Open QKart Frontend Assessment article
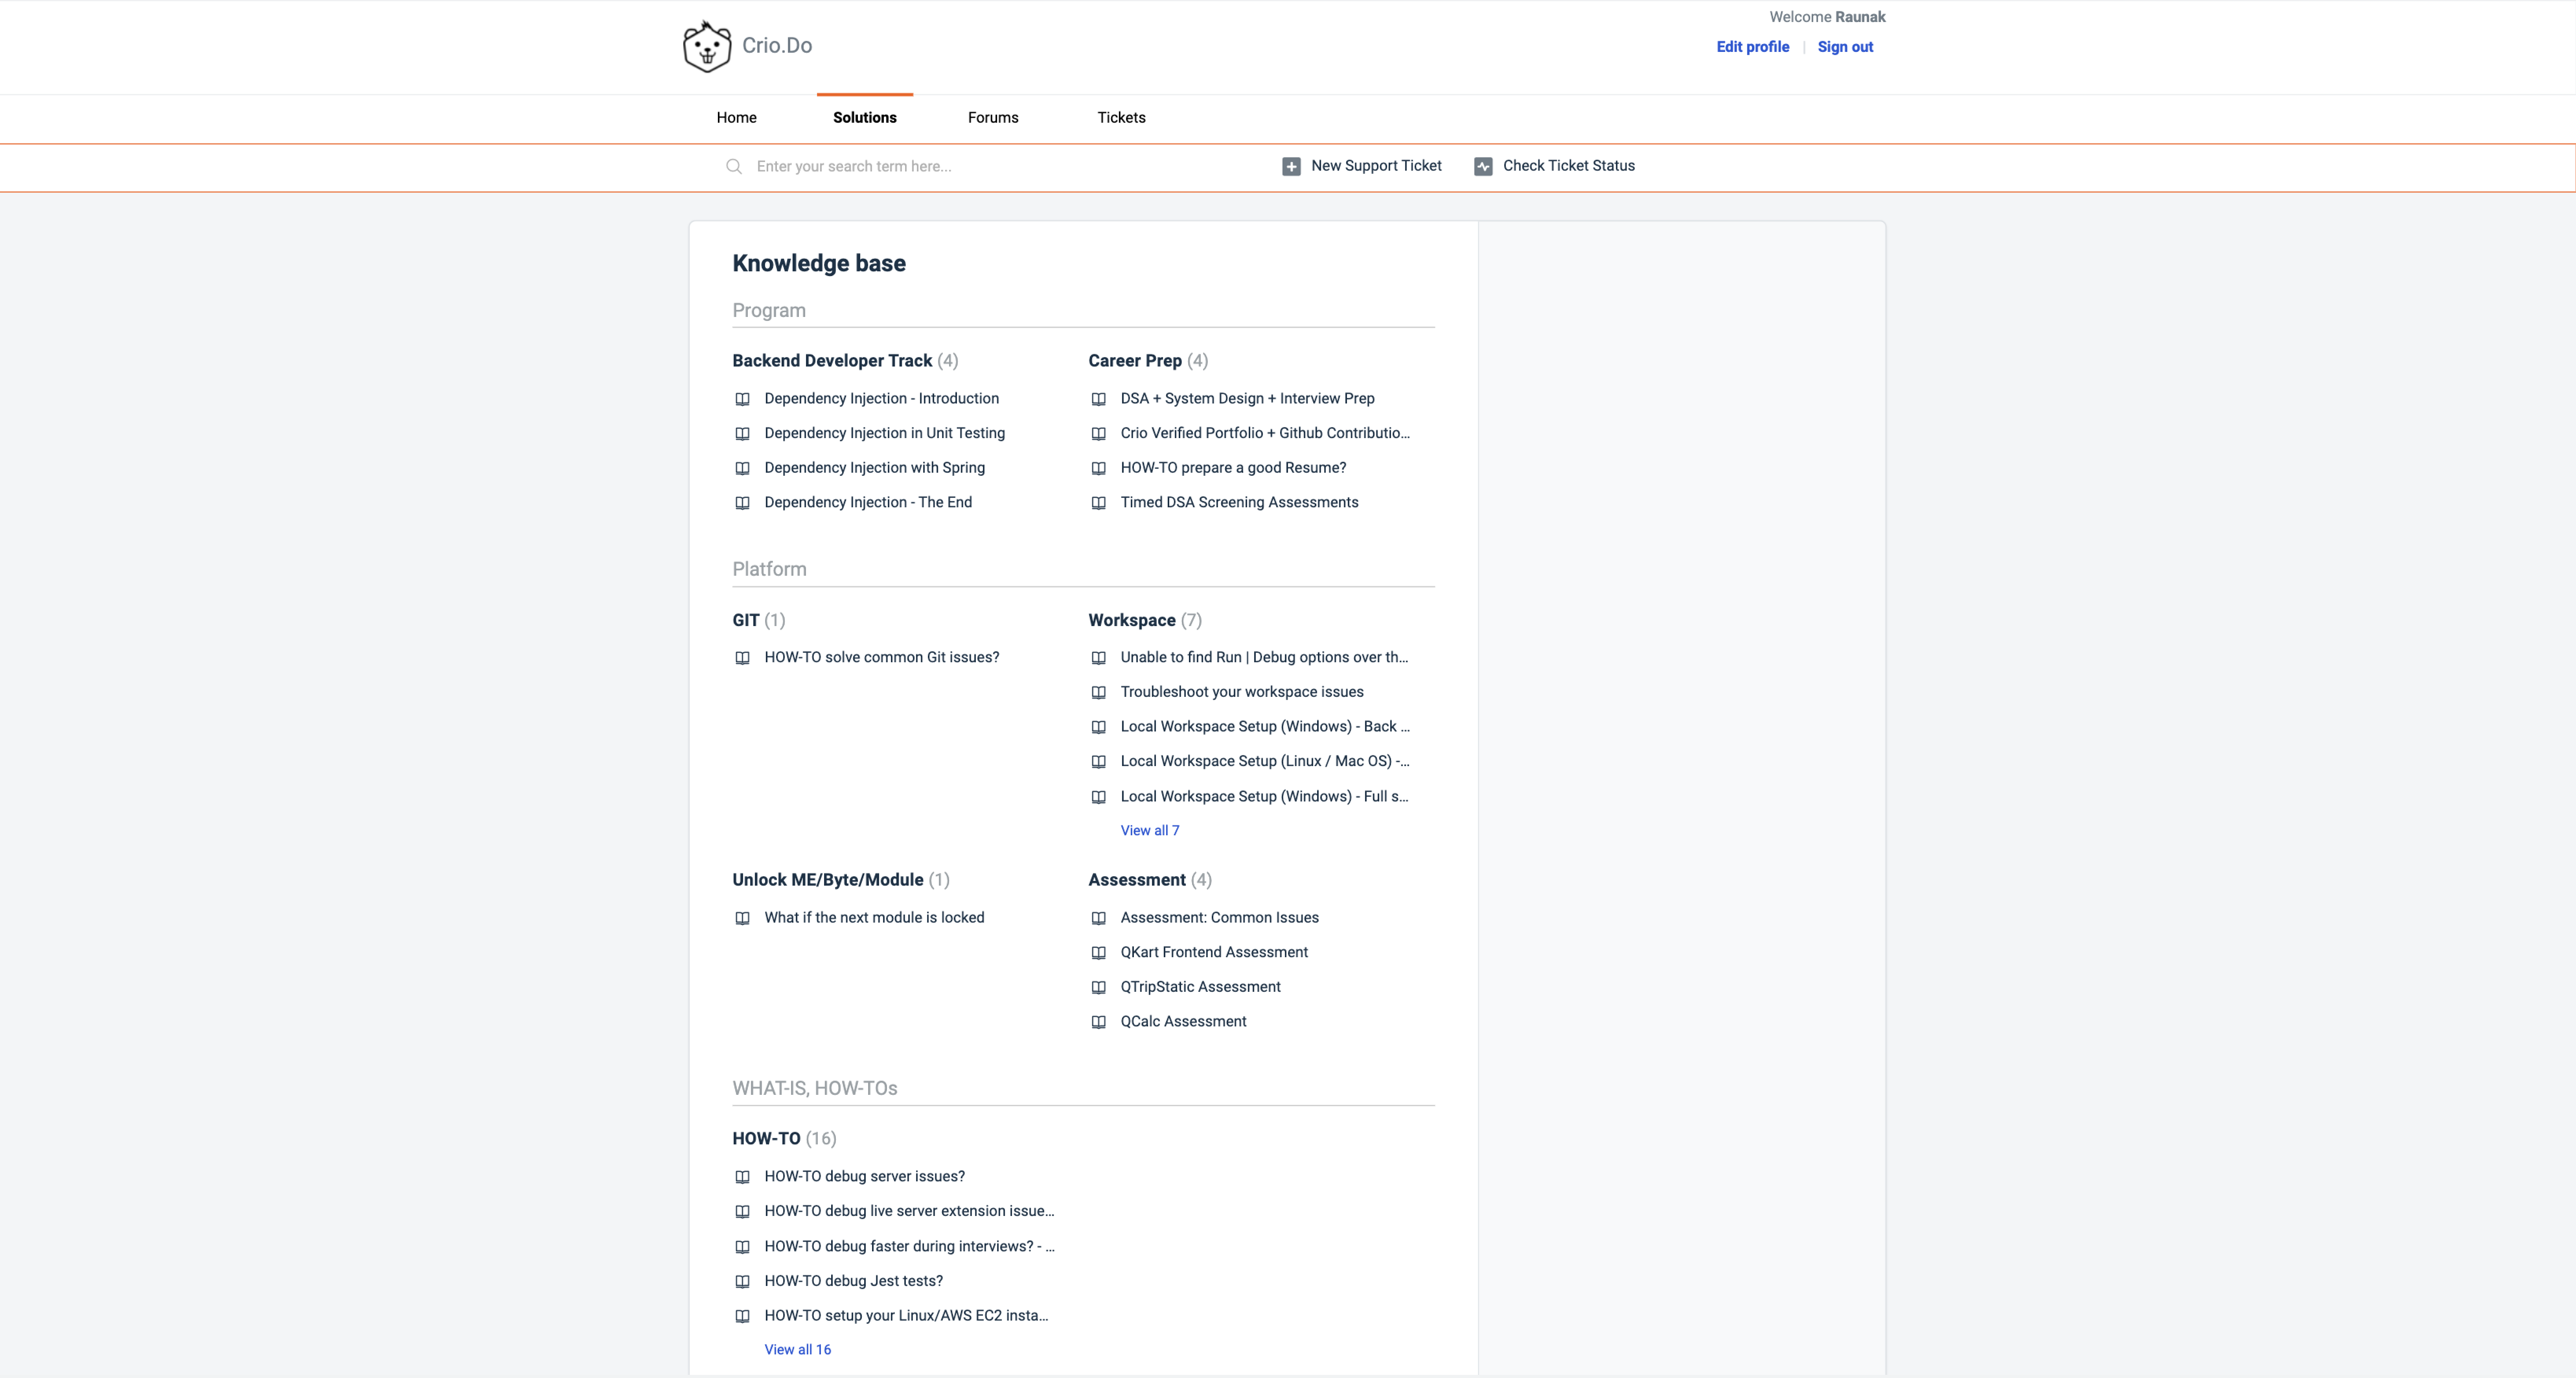 [x=1214, y=953]
